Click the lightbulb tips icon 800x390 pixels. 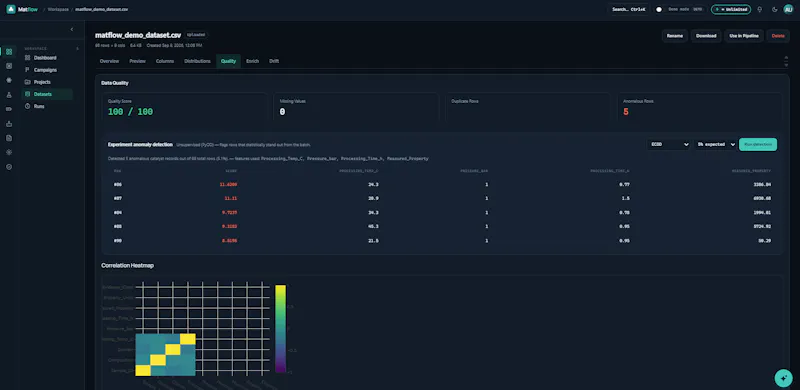(760, 9)
